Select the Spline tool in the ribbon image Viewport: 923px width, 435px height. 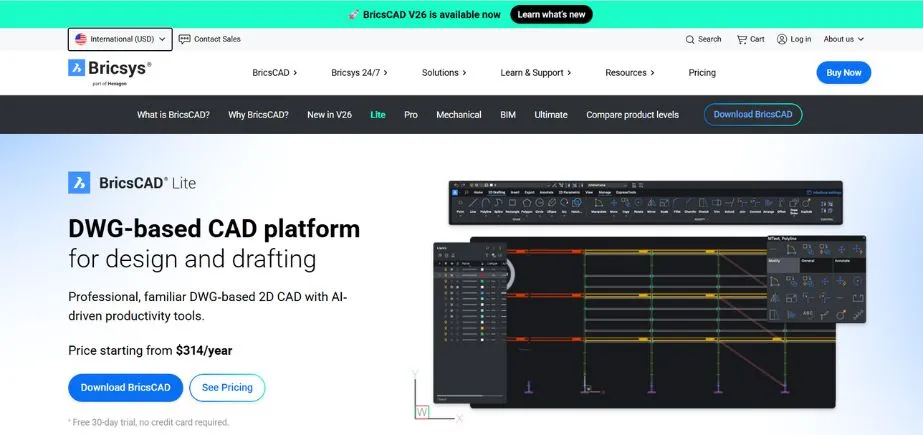coord(499,205)
